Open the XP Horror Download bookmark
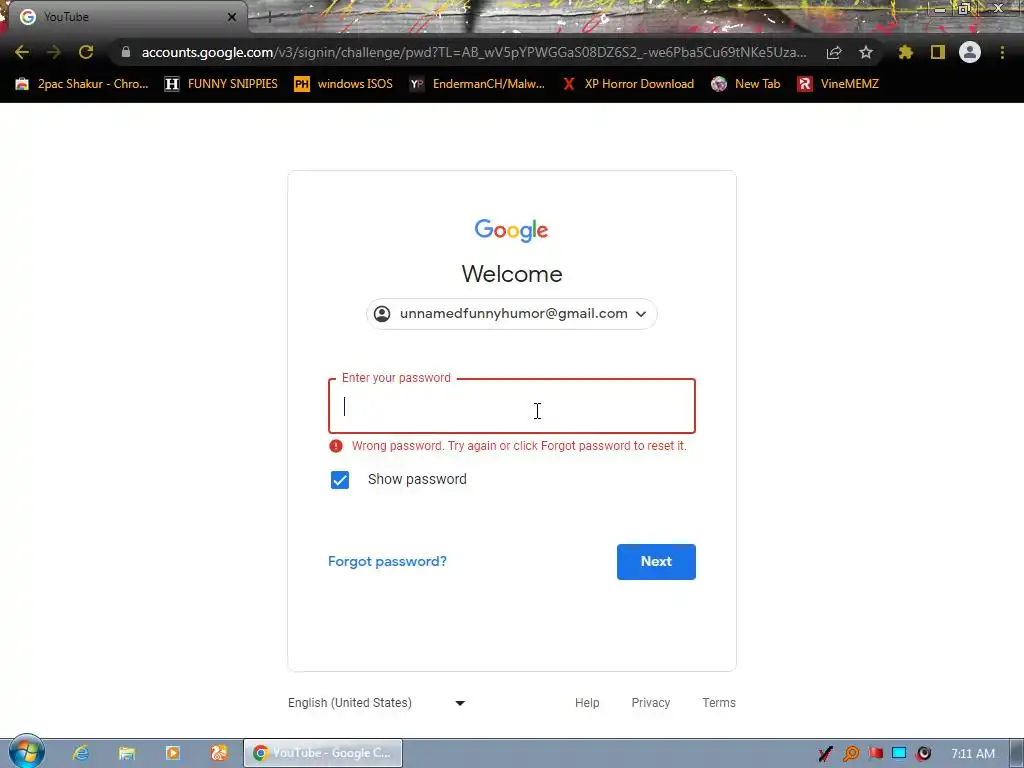Screen dimensions: 1024x768 [628, 84]
